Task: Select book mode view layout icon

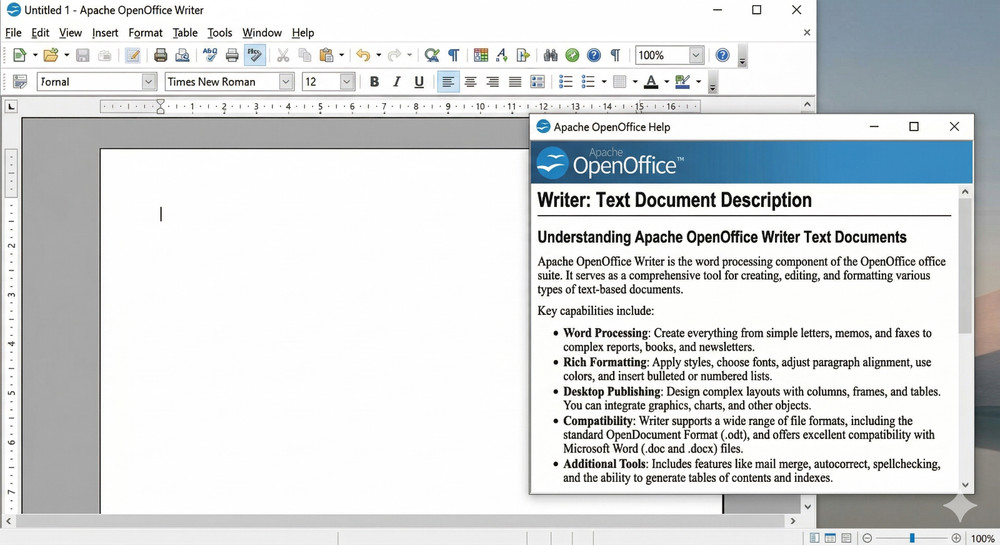Action: click(x=846, y=538)
